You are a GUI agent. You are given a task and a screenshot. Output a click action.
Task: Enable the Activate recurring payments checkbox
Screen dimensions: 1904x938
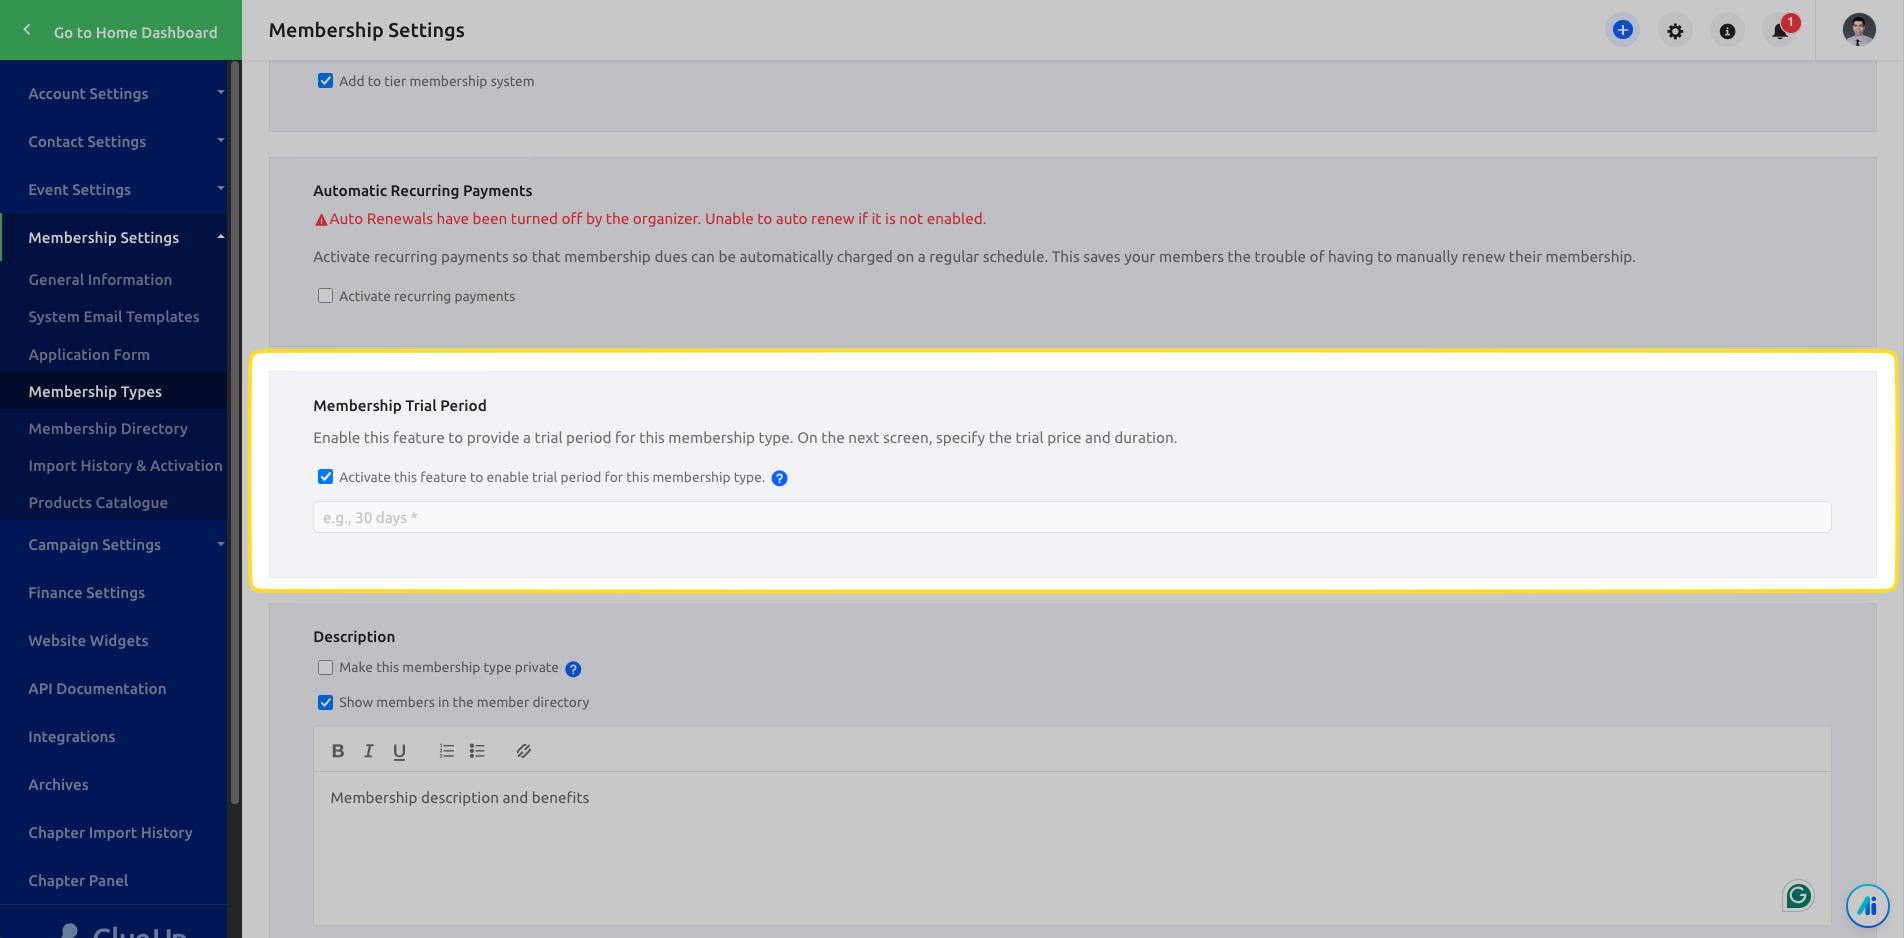tap(325, 296)
